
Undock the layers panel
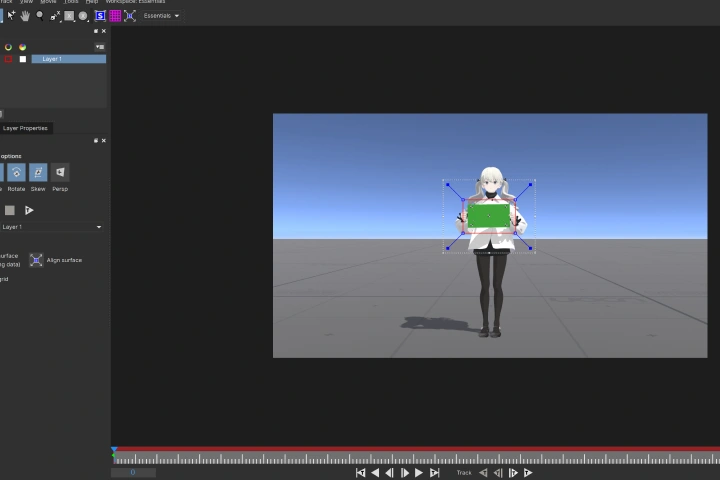(96, 31)
